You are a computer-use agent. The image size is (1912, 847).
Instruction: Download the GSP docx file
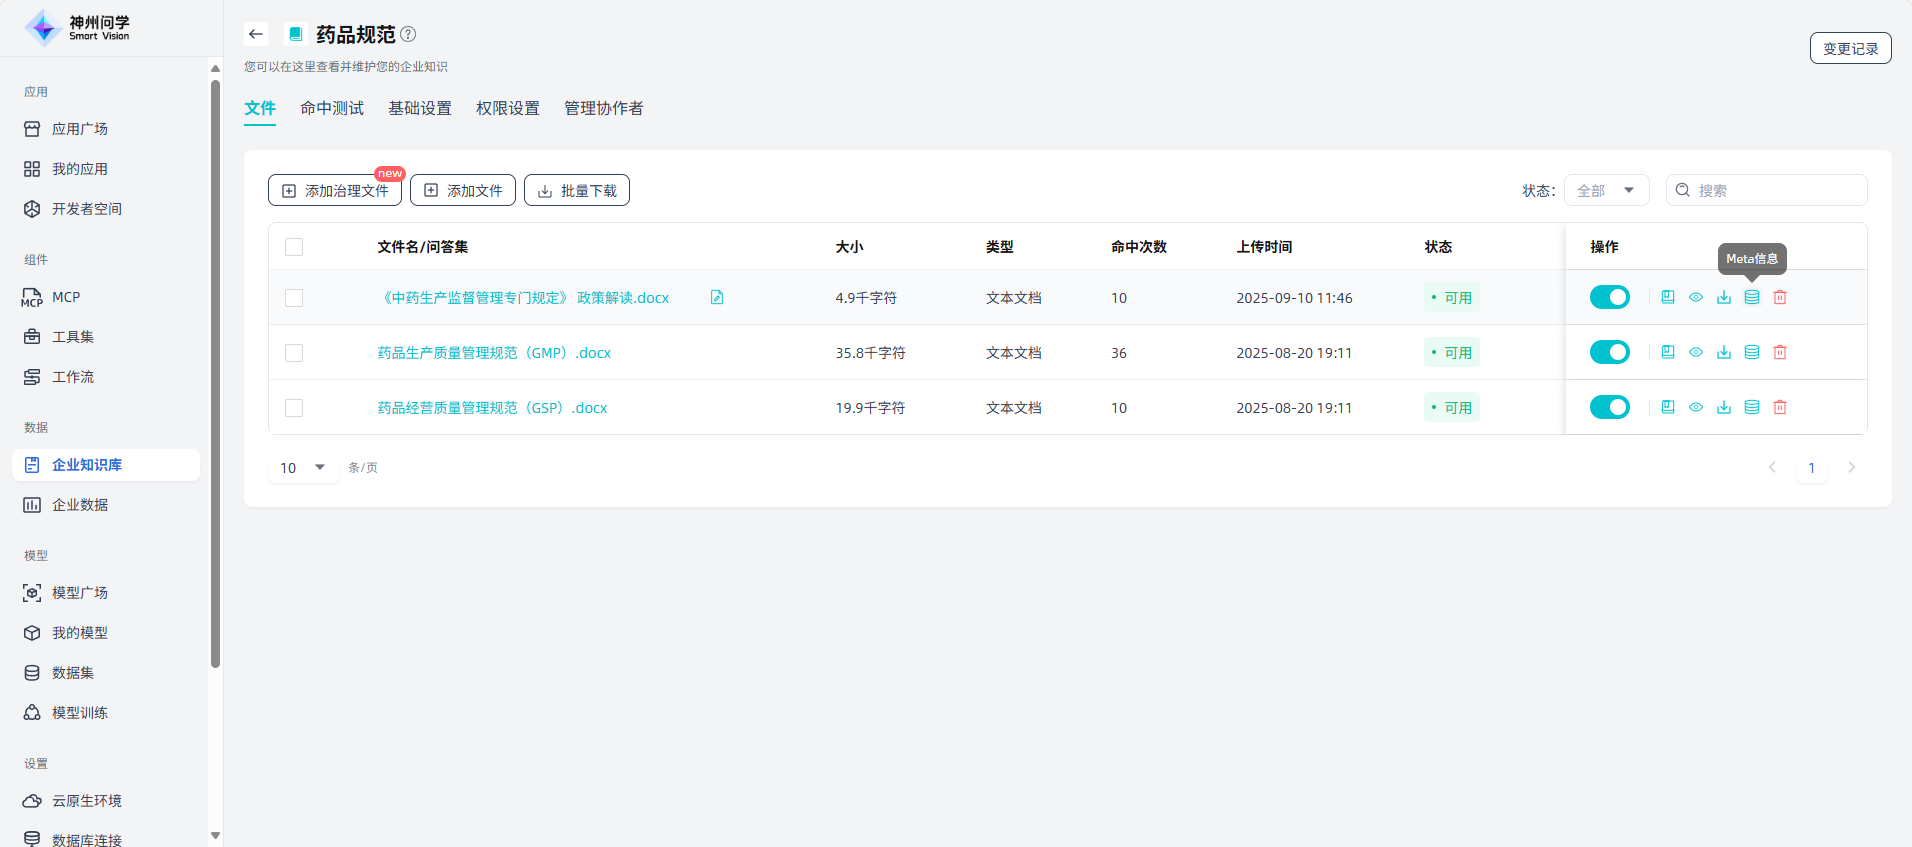[x=1723, y=407]
